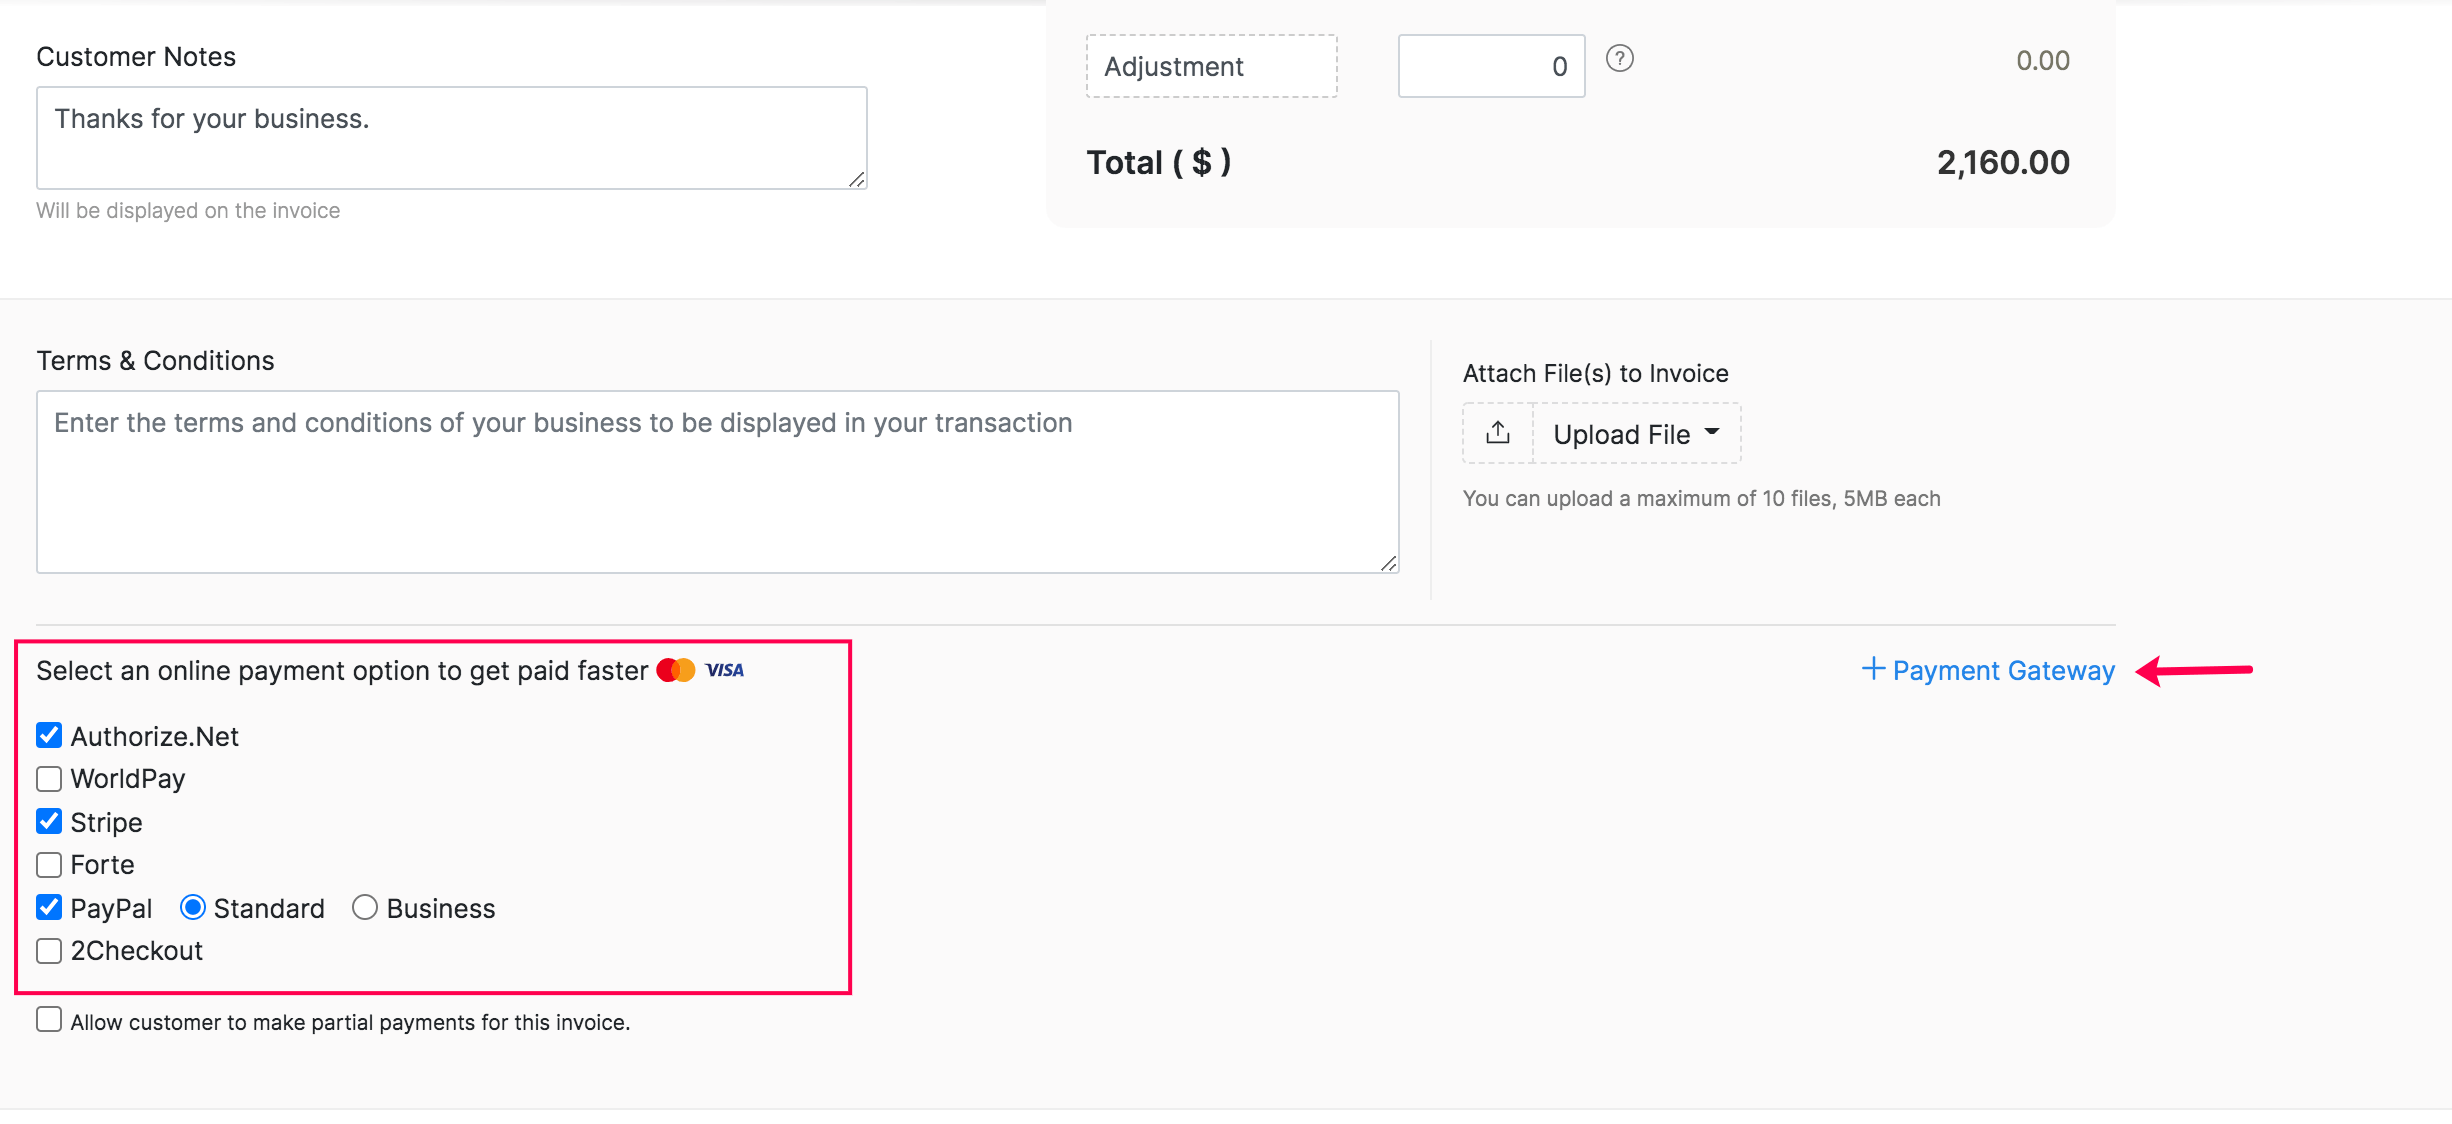
Task: Expand the Upload File dropdown
Action: 1713,433
